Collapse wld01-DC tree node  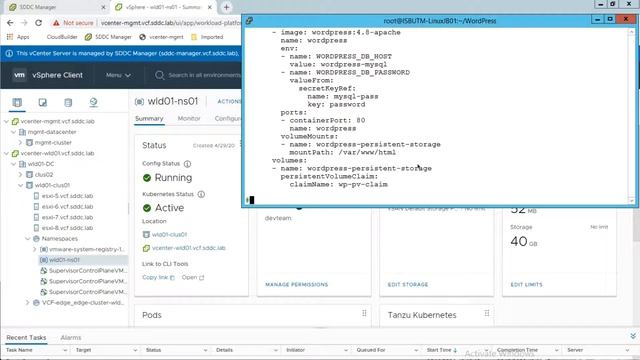tap(13, 164)
